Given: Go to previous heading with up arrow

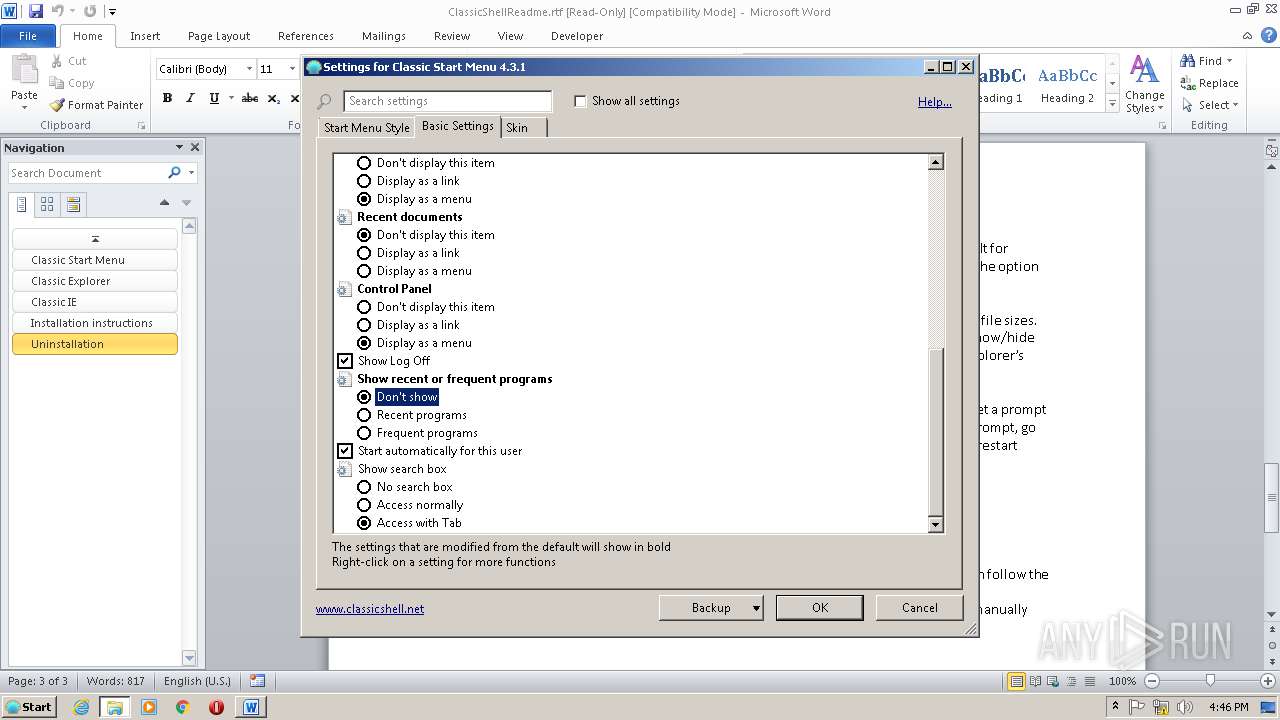Looking at the screenshot, I should click(164, 203).
